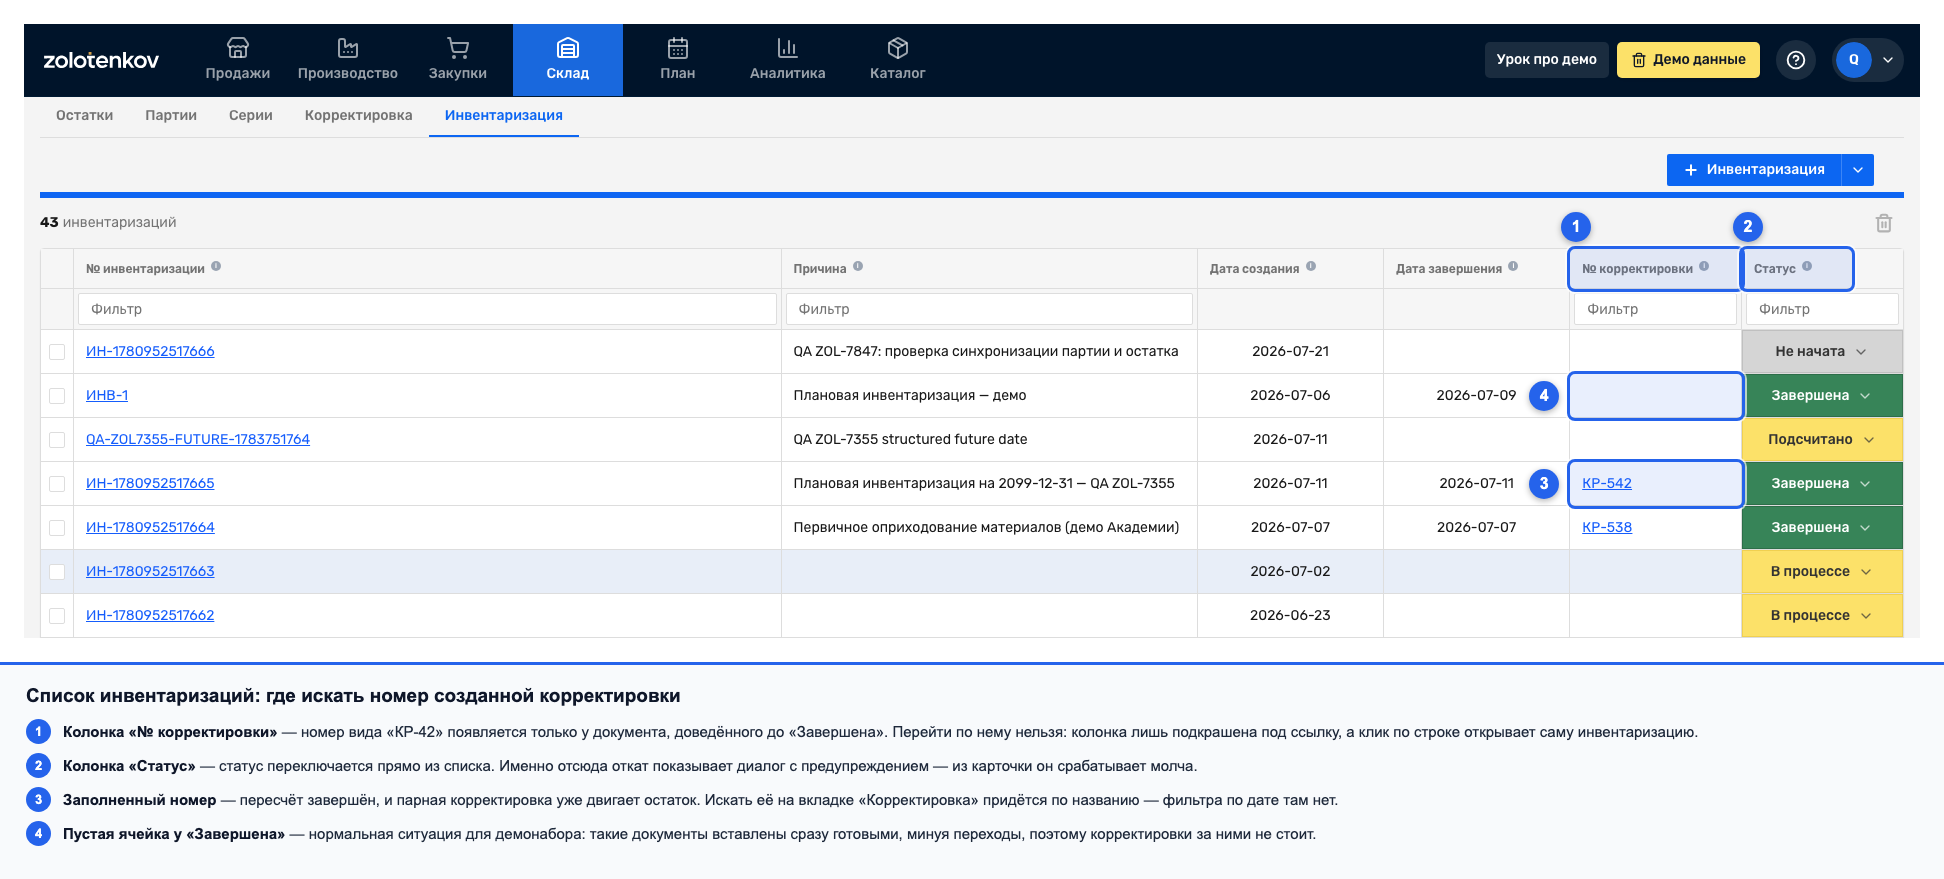1944x879 pixels.
Task: Open В процессе dropdown for ИН-1780952517662
Action: click(1822, 616)
